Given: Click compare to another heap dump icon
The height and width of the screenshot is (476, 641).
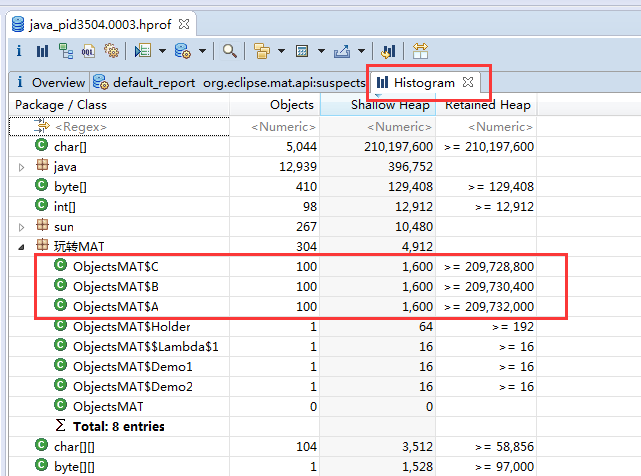Looking at the screenshot, I should tap(388, 51).
